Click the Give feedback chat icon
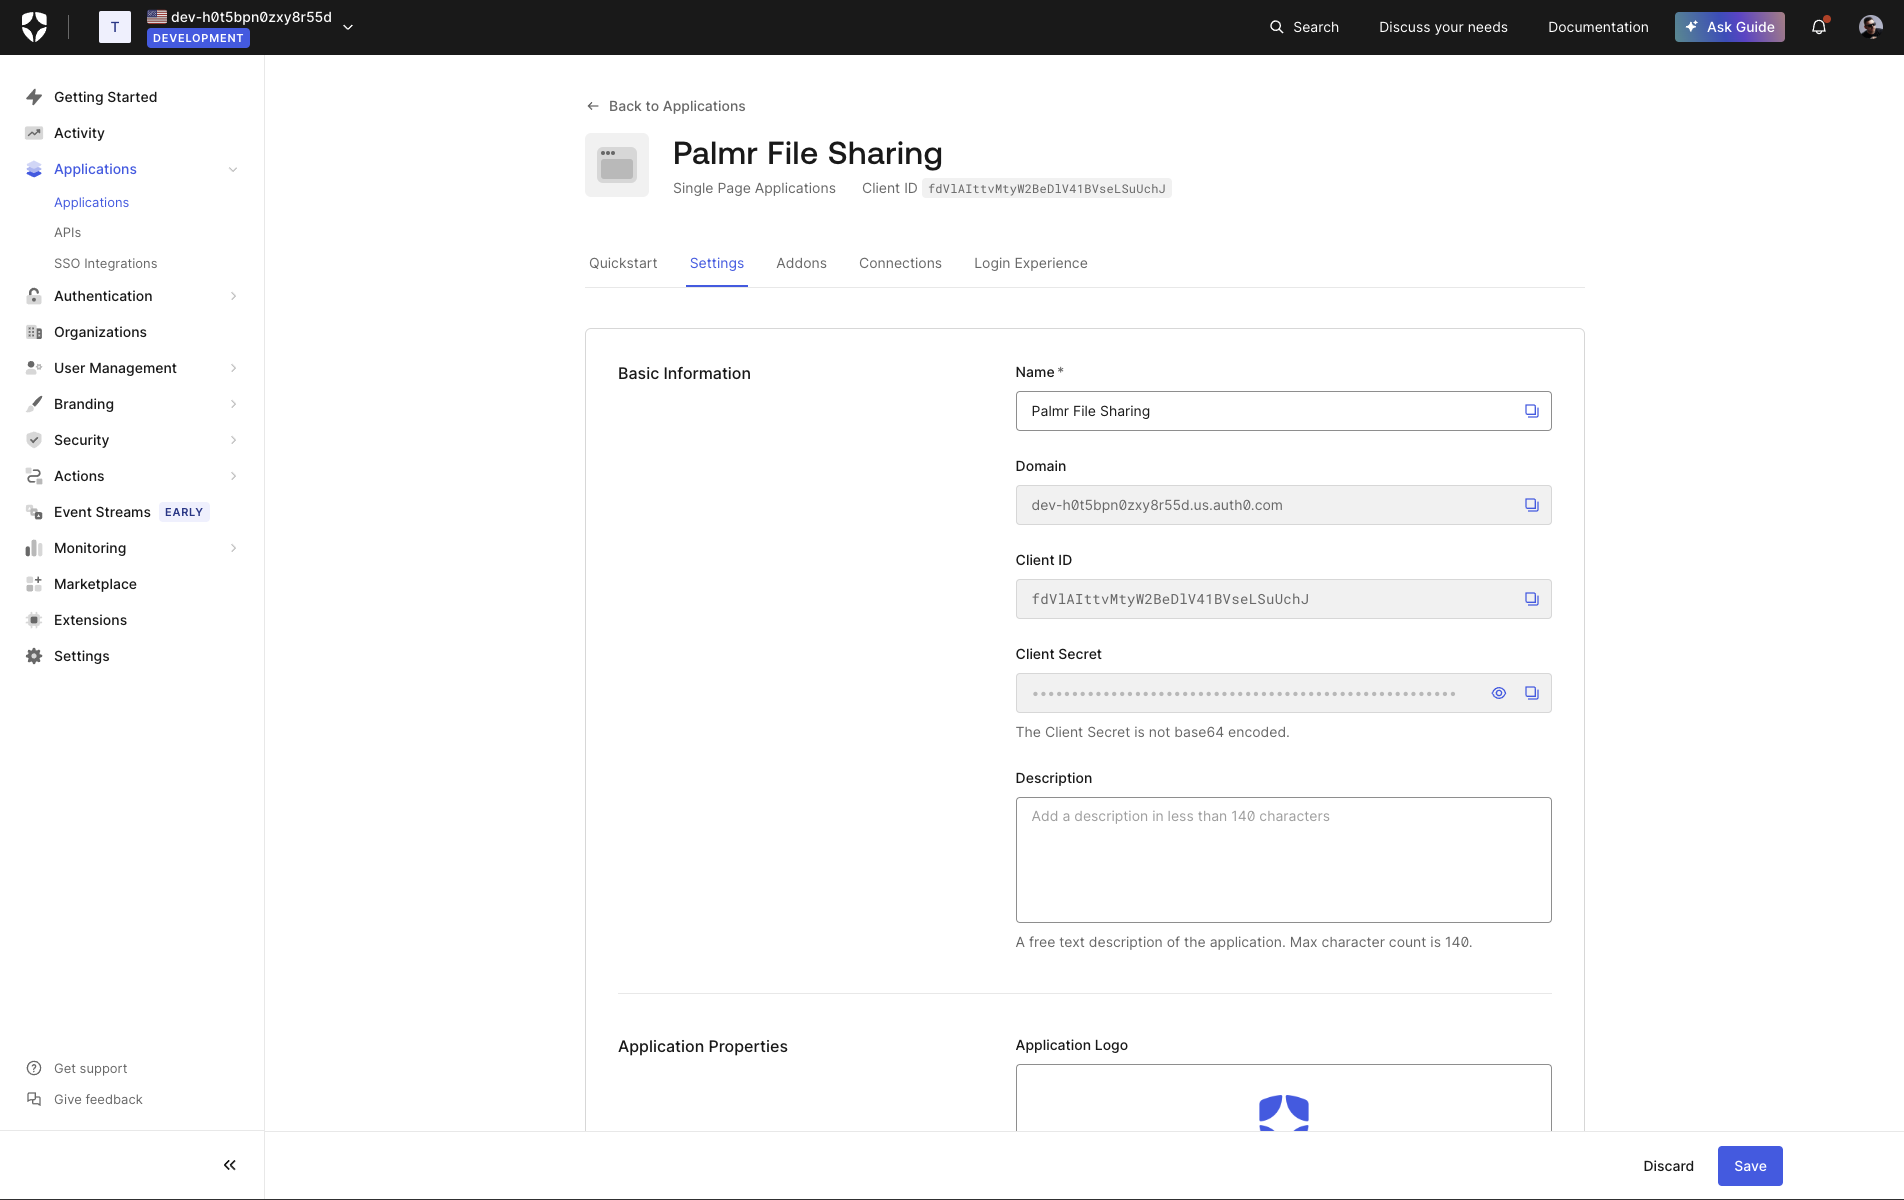The image size is (1904, 1200). 34,1099
